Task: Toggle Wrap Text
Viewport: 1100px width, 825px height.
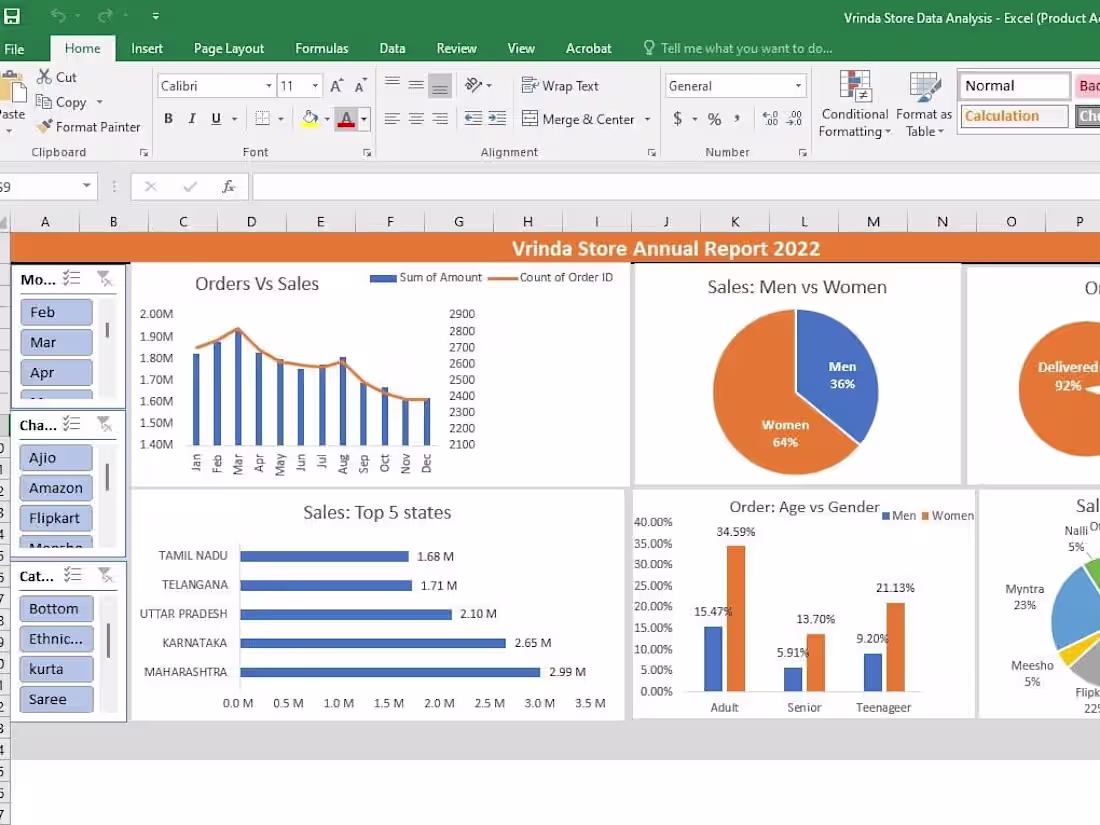Action: tap(560, 85)
